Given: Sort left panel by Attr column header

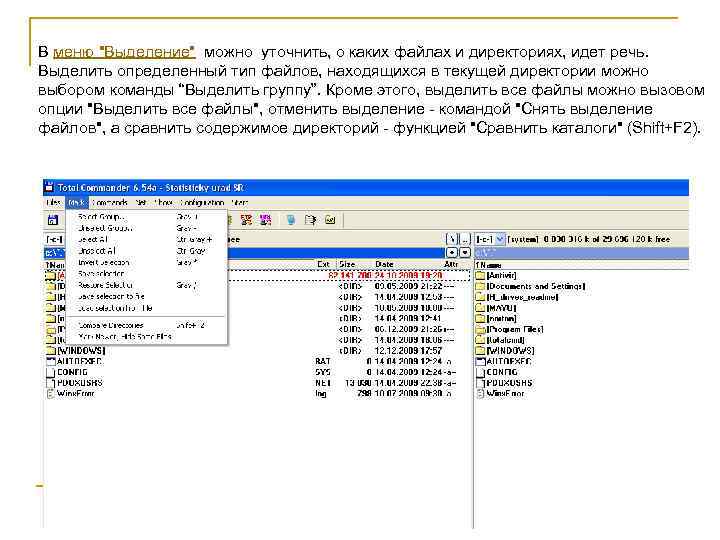Looking at the screenshot, I should [451, 264].
